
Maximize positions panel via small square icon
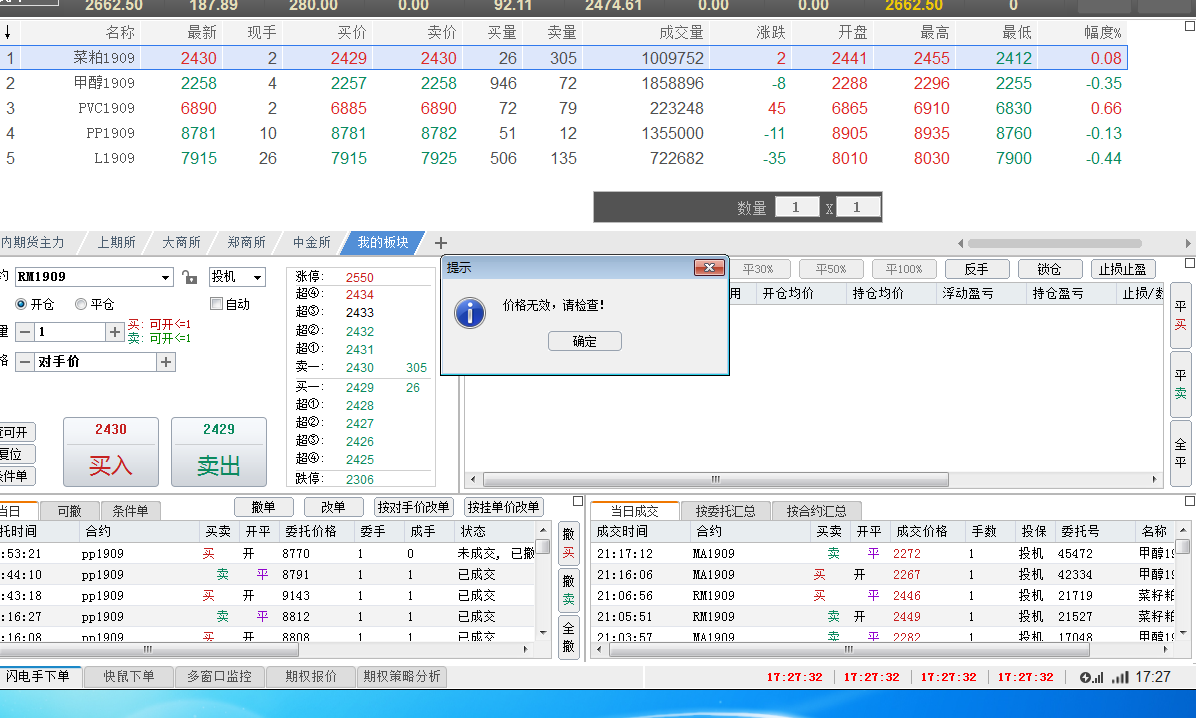click(1188, 264)
